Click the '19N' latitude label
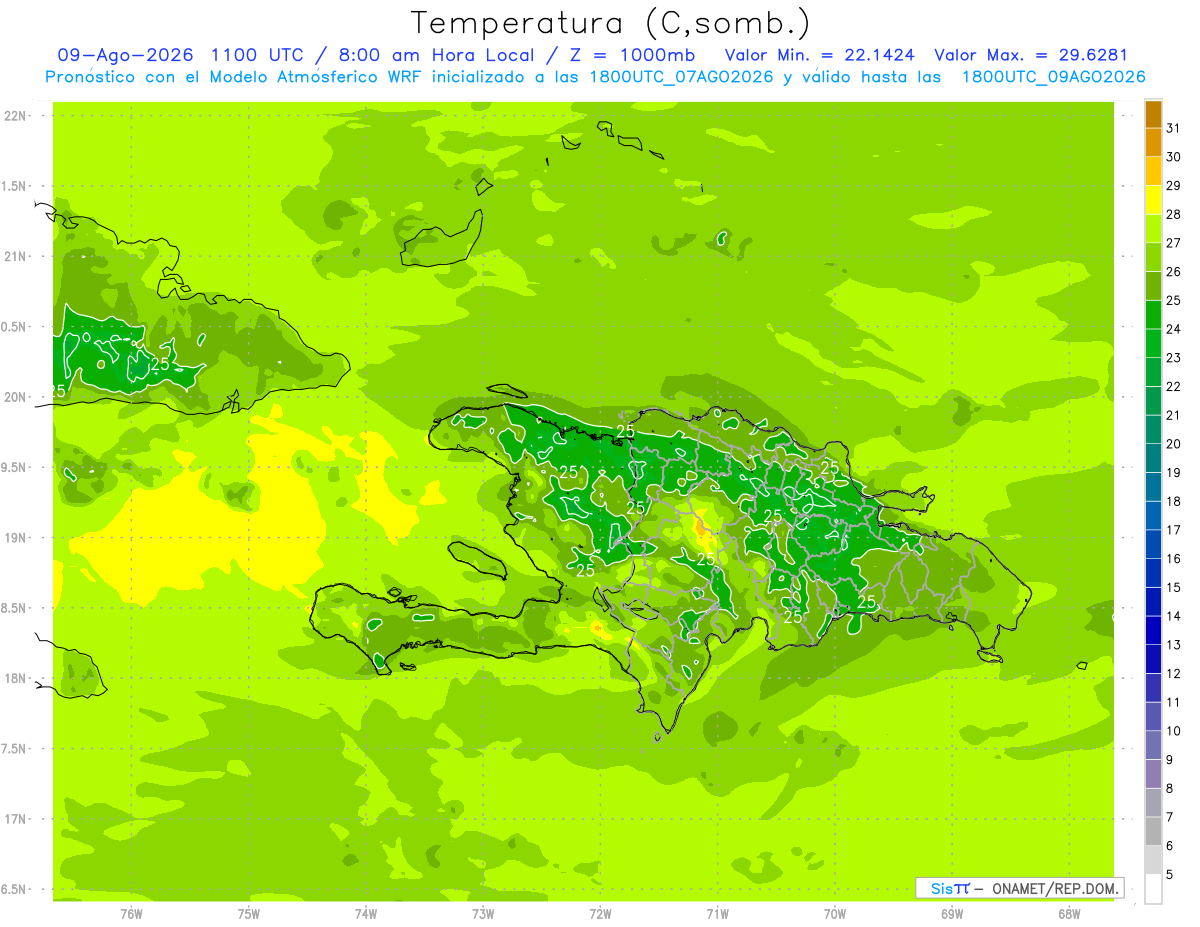The height and width of the screenshot is (927, 1200). (x=16, y=538)
